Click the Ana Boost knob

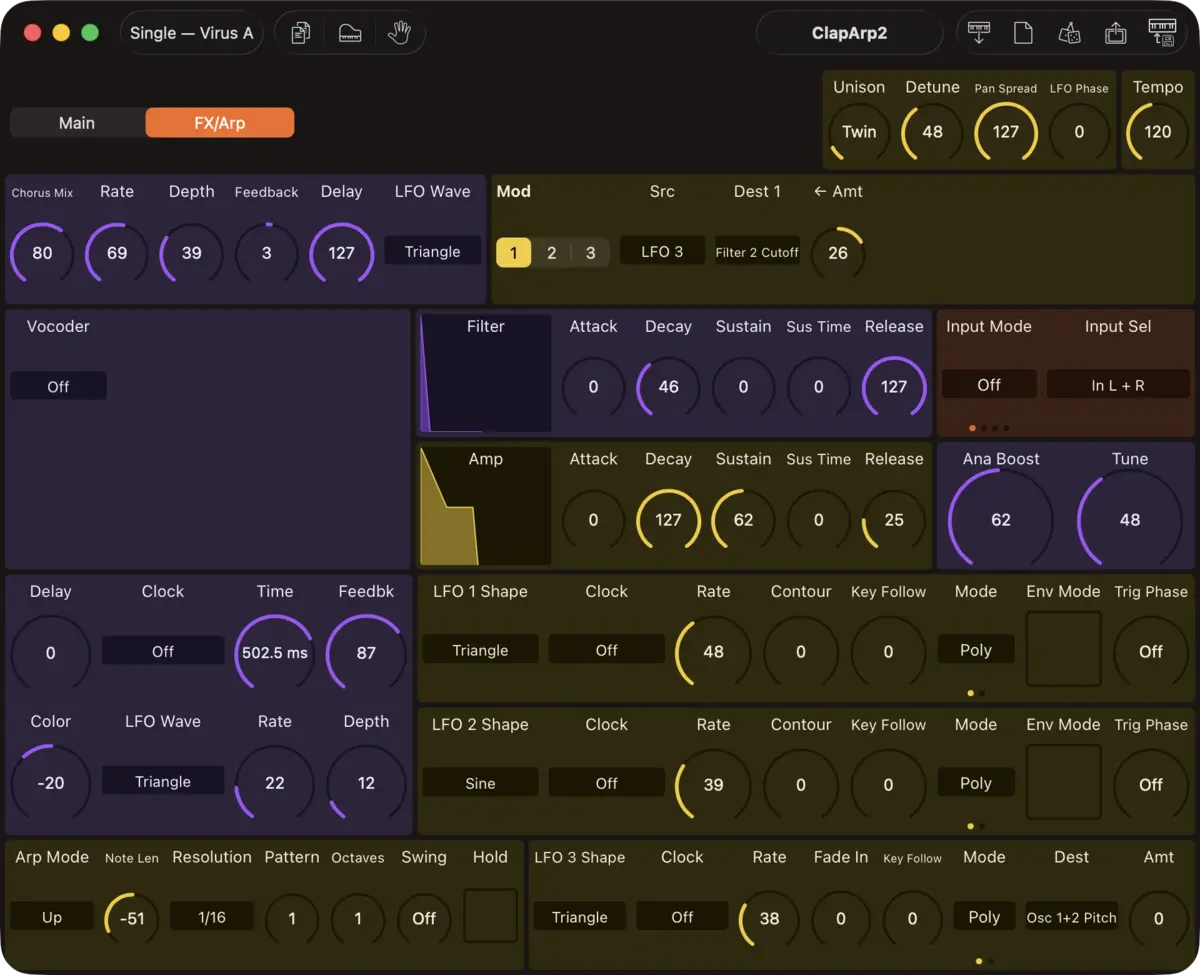coord(1001,520)
